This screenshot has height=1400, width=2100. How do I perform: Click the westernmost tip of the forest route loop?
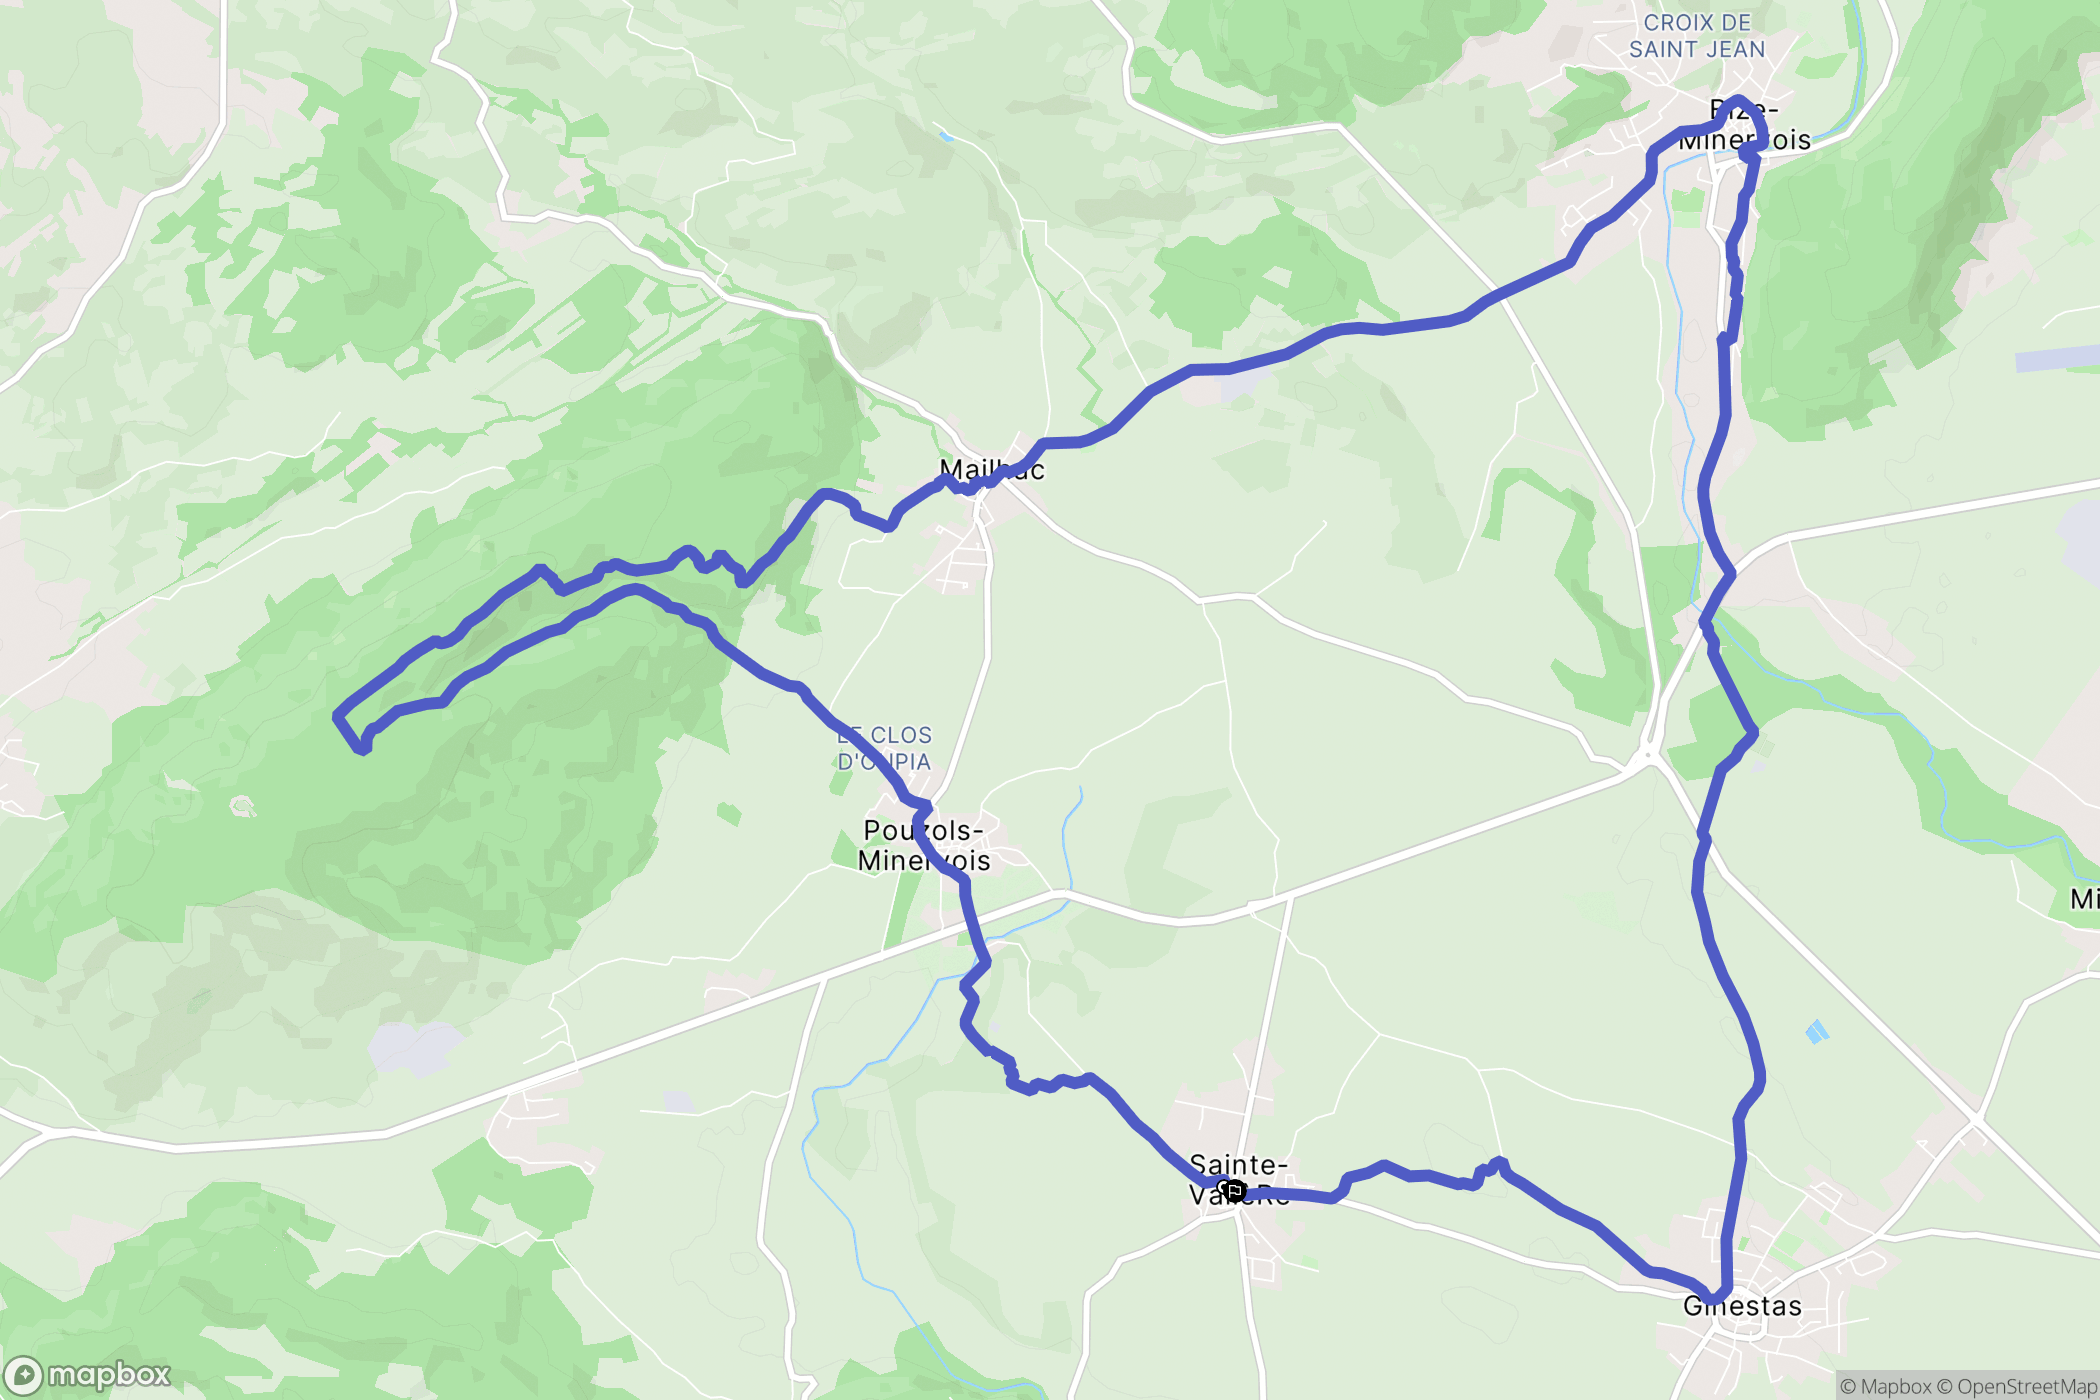[338, 715]
